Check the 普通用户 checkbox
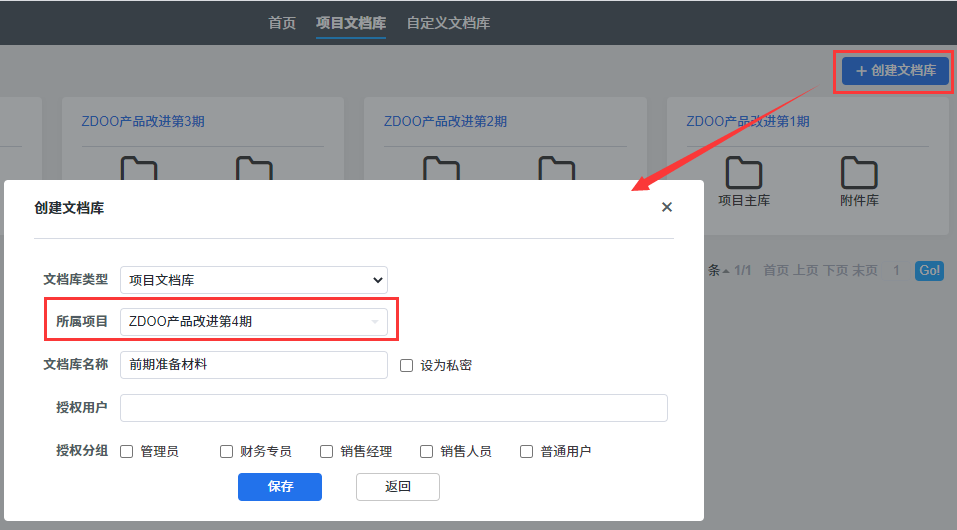Viewport: 957px width, 530px height. click(527, 452)
